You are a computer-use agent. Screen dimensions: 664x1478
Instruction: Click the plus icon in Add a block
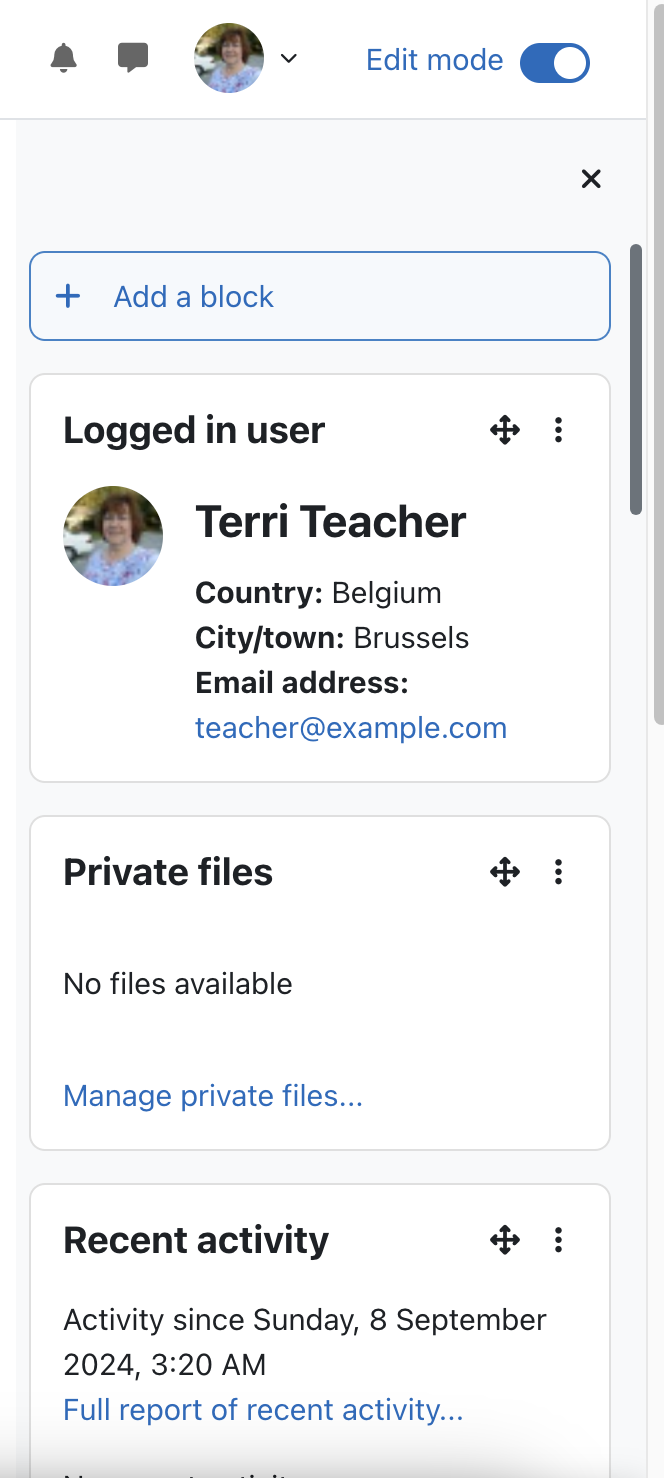pos(68,296)
